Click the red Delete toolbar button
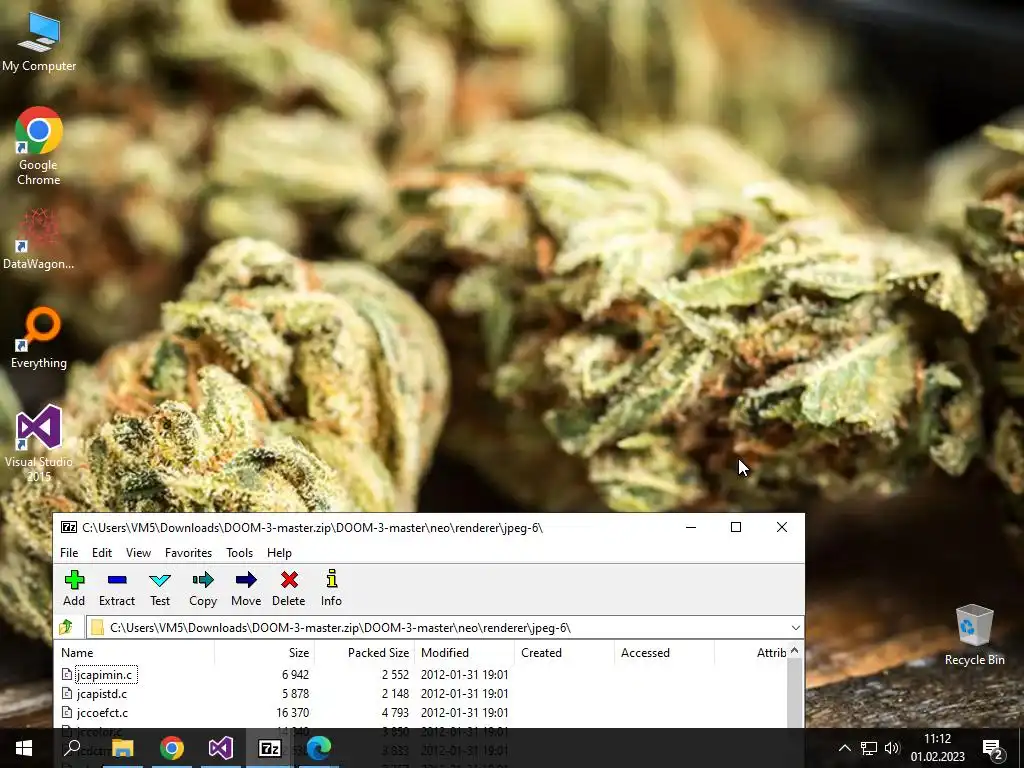 pos(289,588)
